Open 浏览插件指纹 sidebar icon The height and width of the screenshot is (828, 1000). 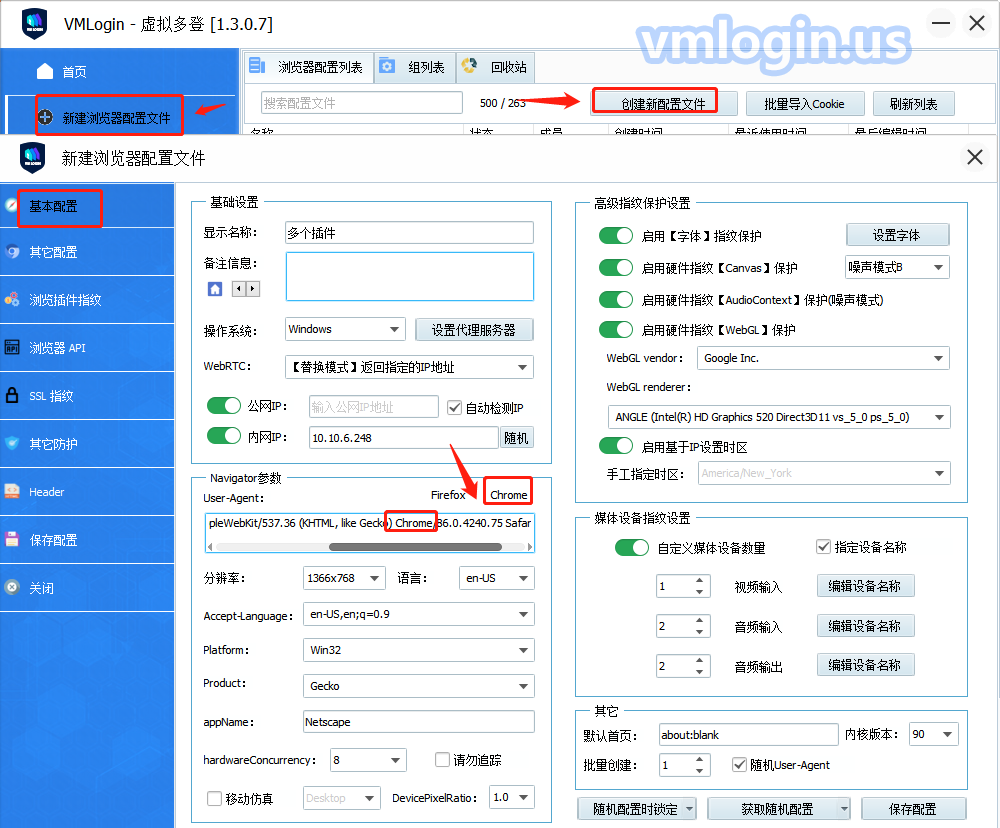pos(12,299)
